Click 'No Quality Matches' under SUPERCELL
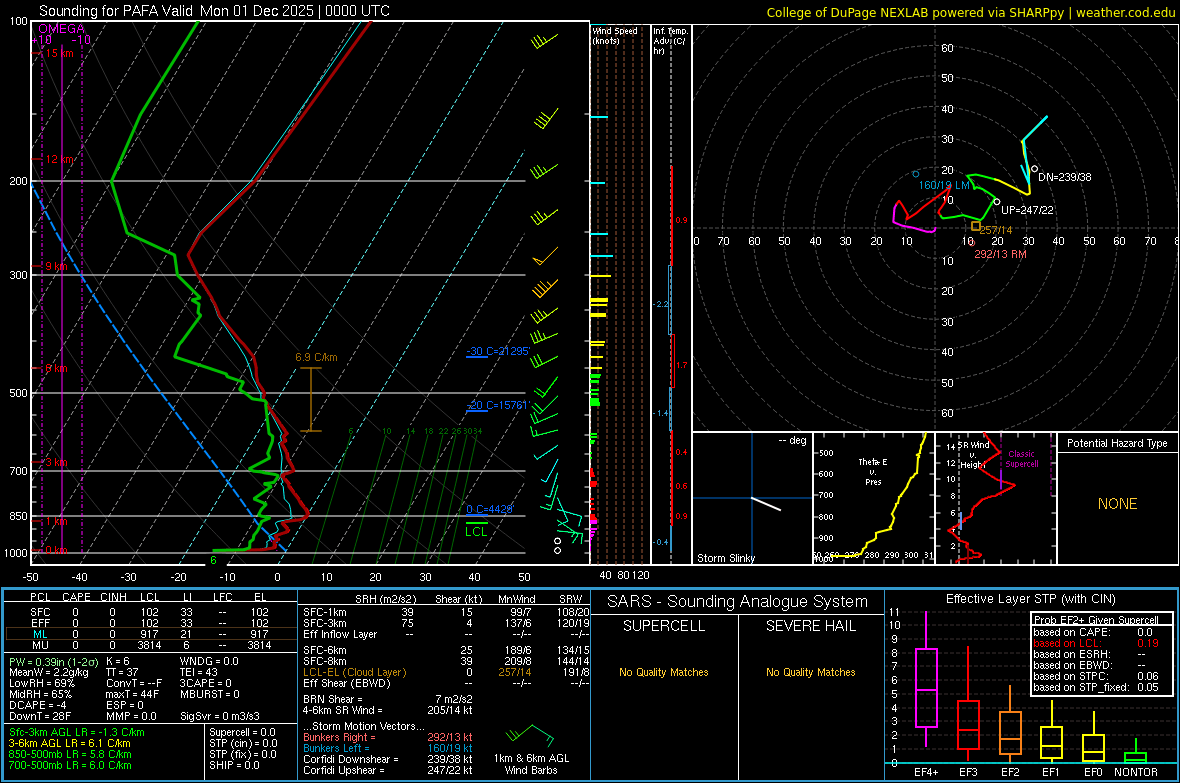 pyautogui.click(x=664, y=672)
